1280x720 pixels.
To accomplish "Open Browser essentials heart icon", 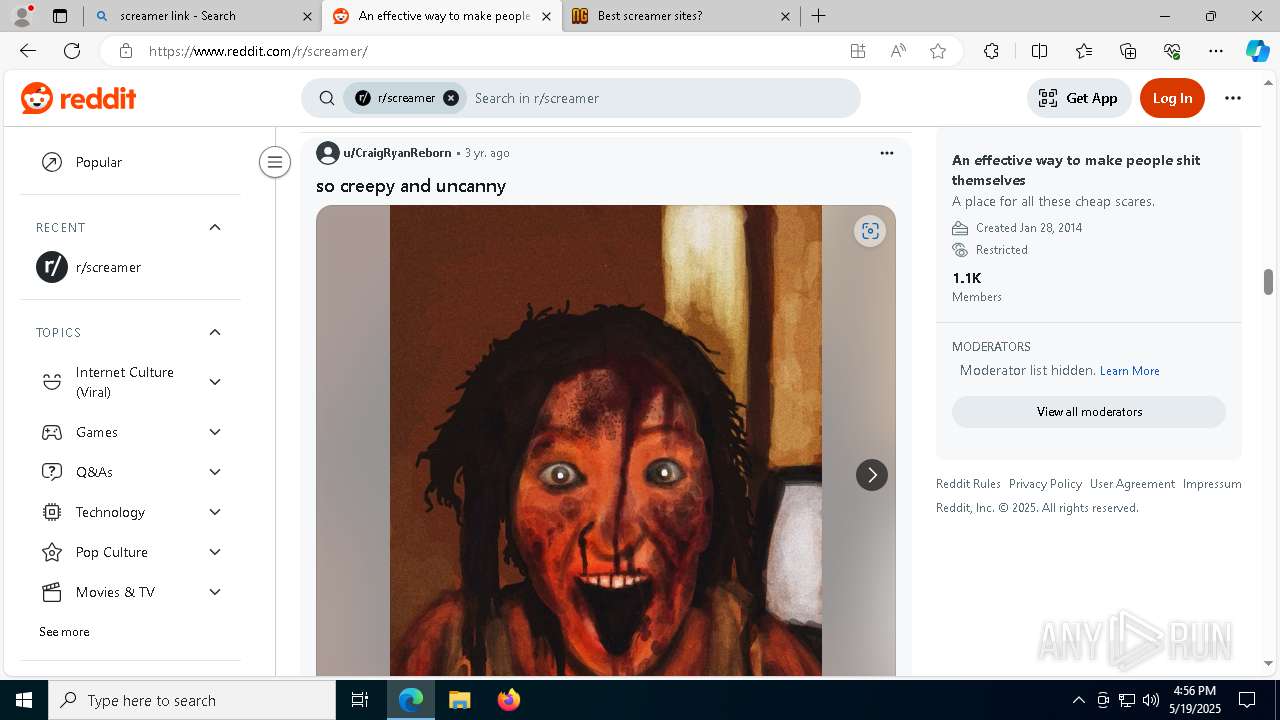I will 1172,51.
